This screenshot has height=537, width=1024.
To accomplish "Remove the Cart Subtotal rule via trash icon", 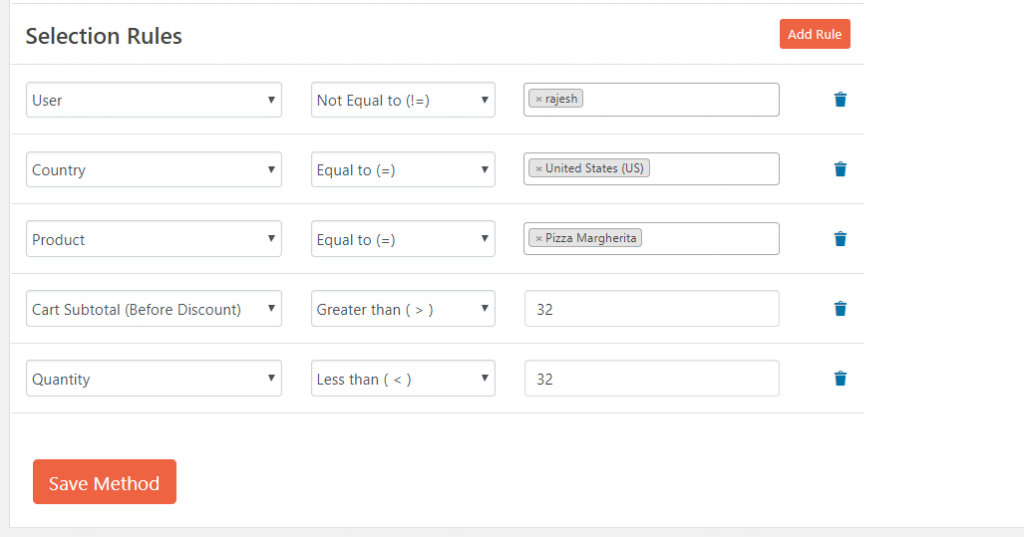I will coord(840,309).
